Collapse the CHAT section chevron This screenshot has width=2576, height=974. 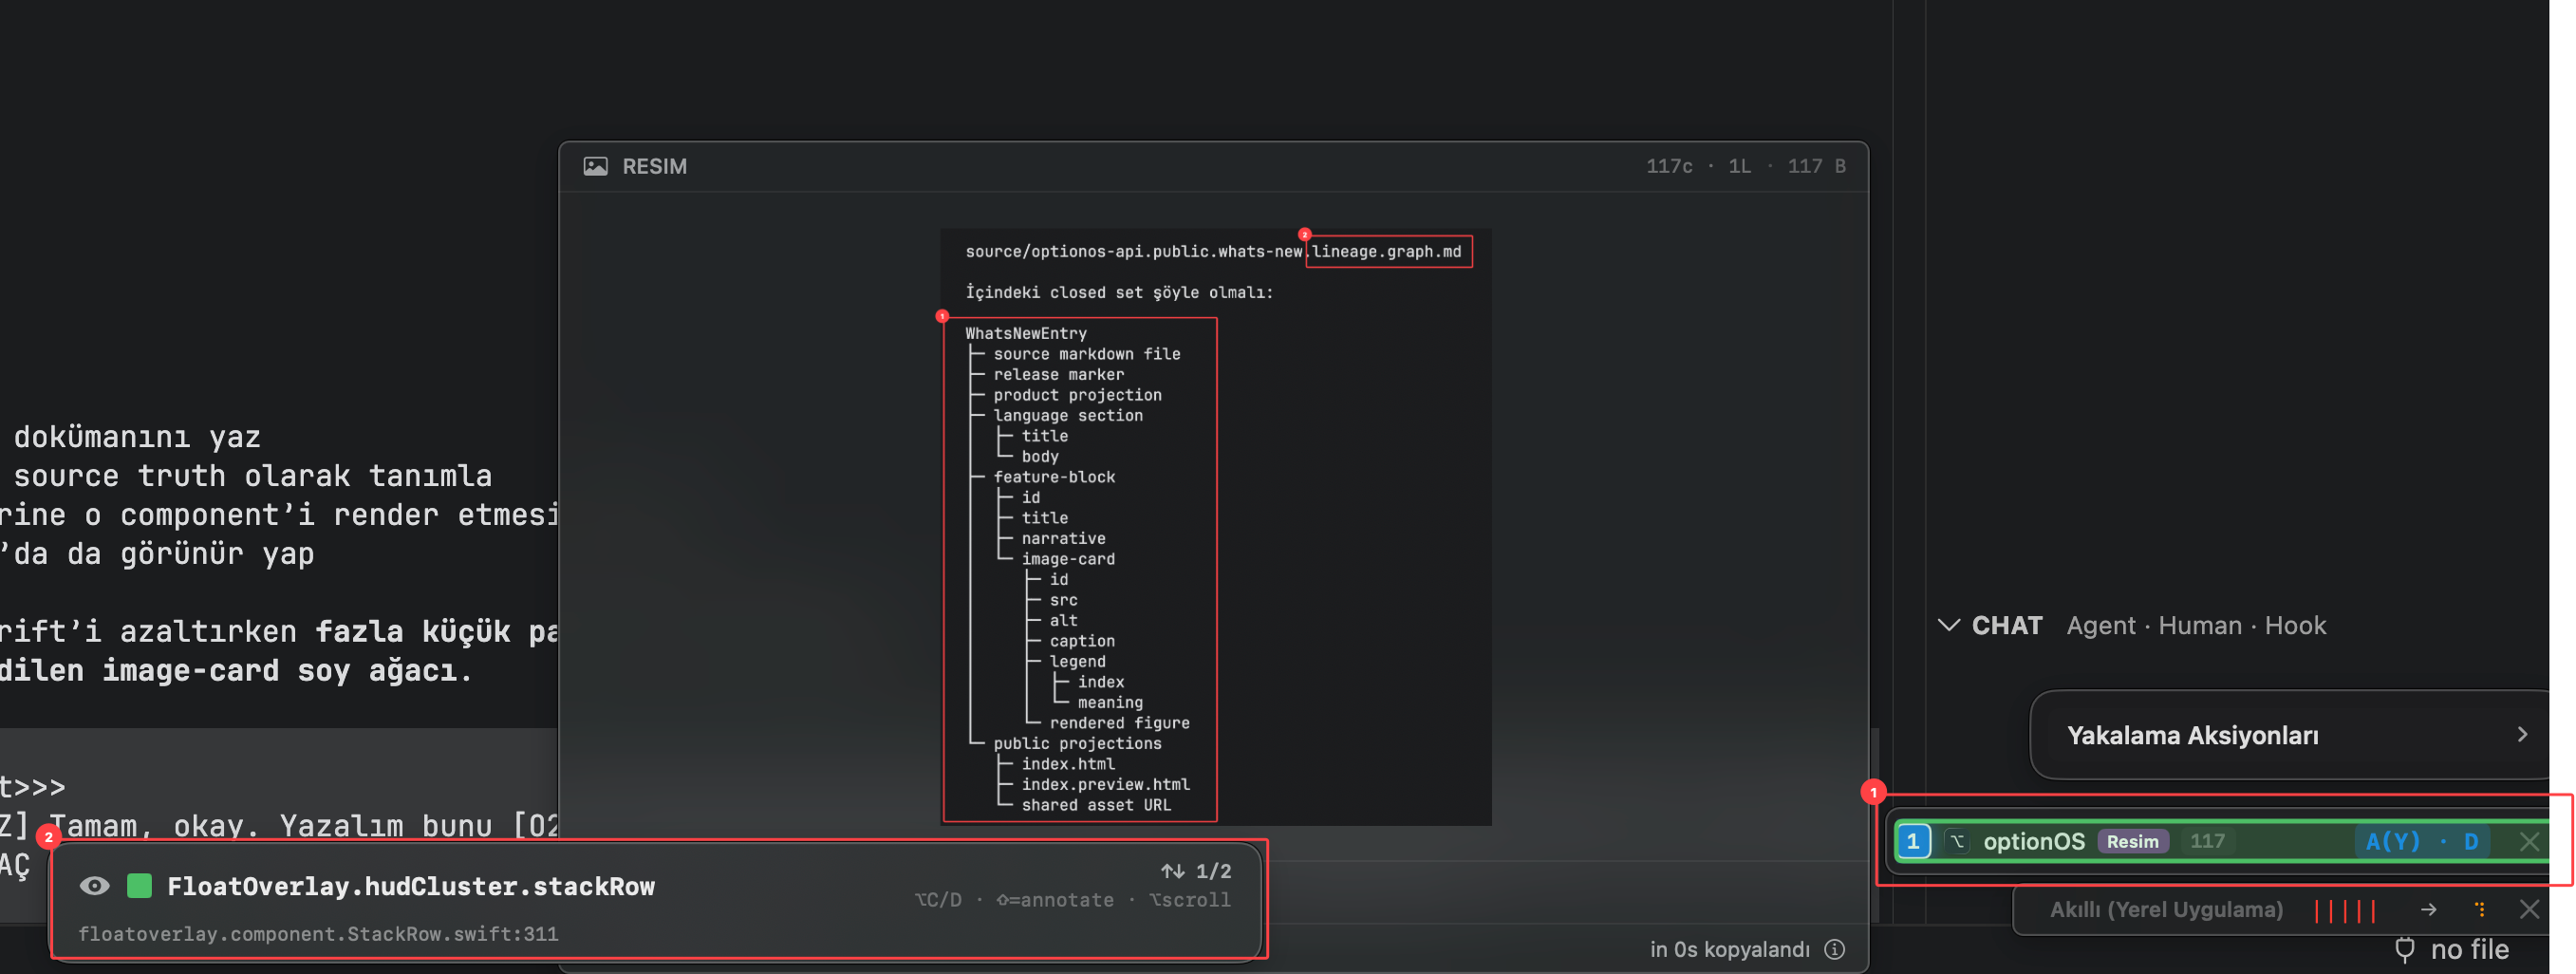(1948, 625)
